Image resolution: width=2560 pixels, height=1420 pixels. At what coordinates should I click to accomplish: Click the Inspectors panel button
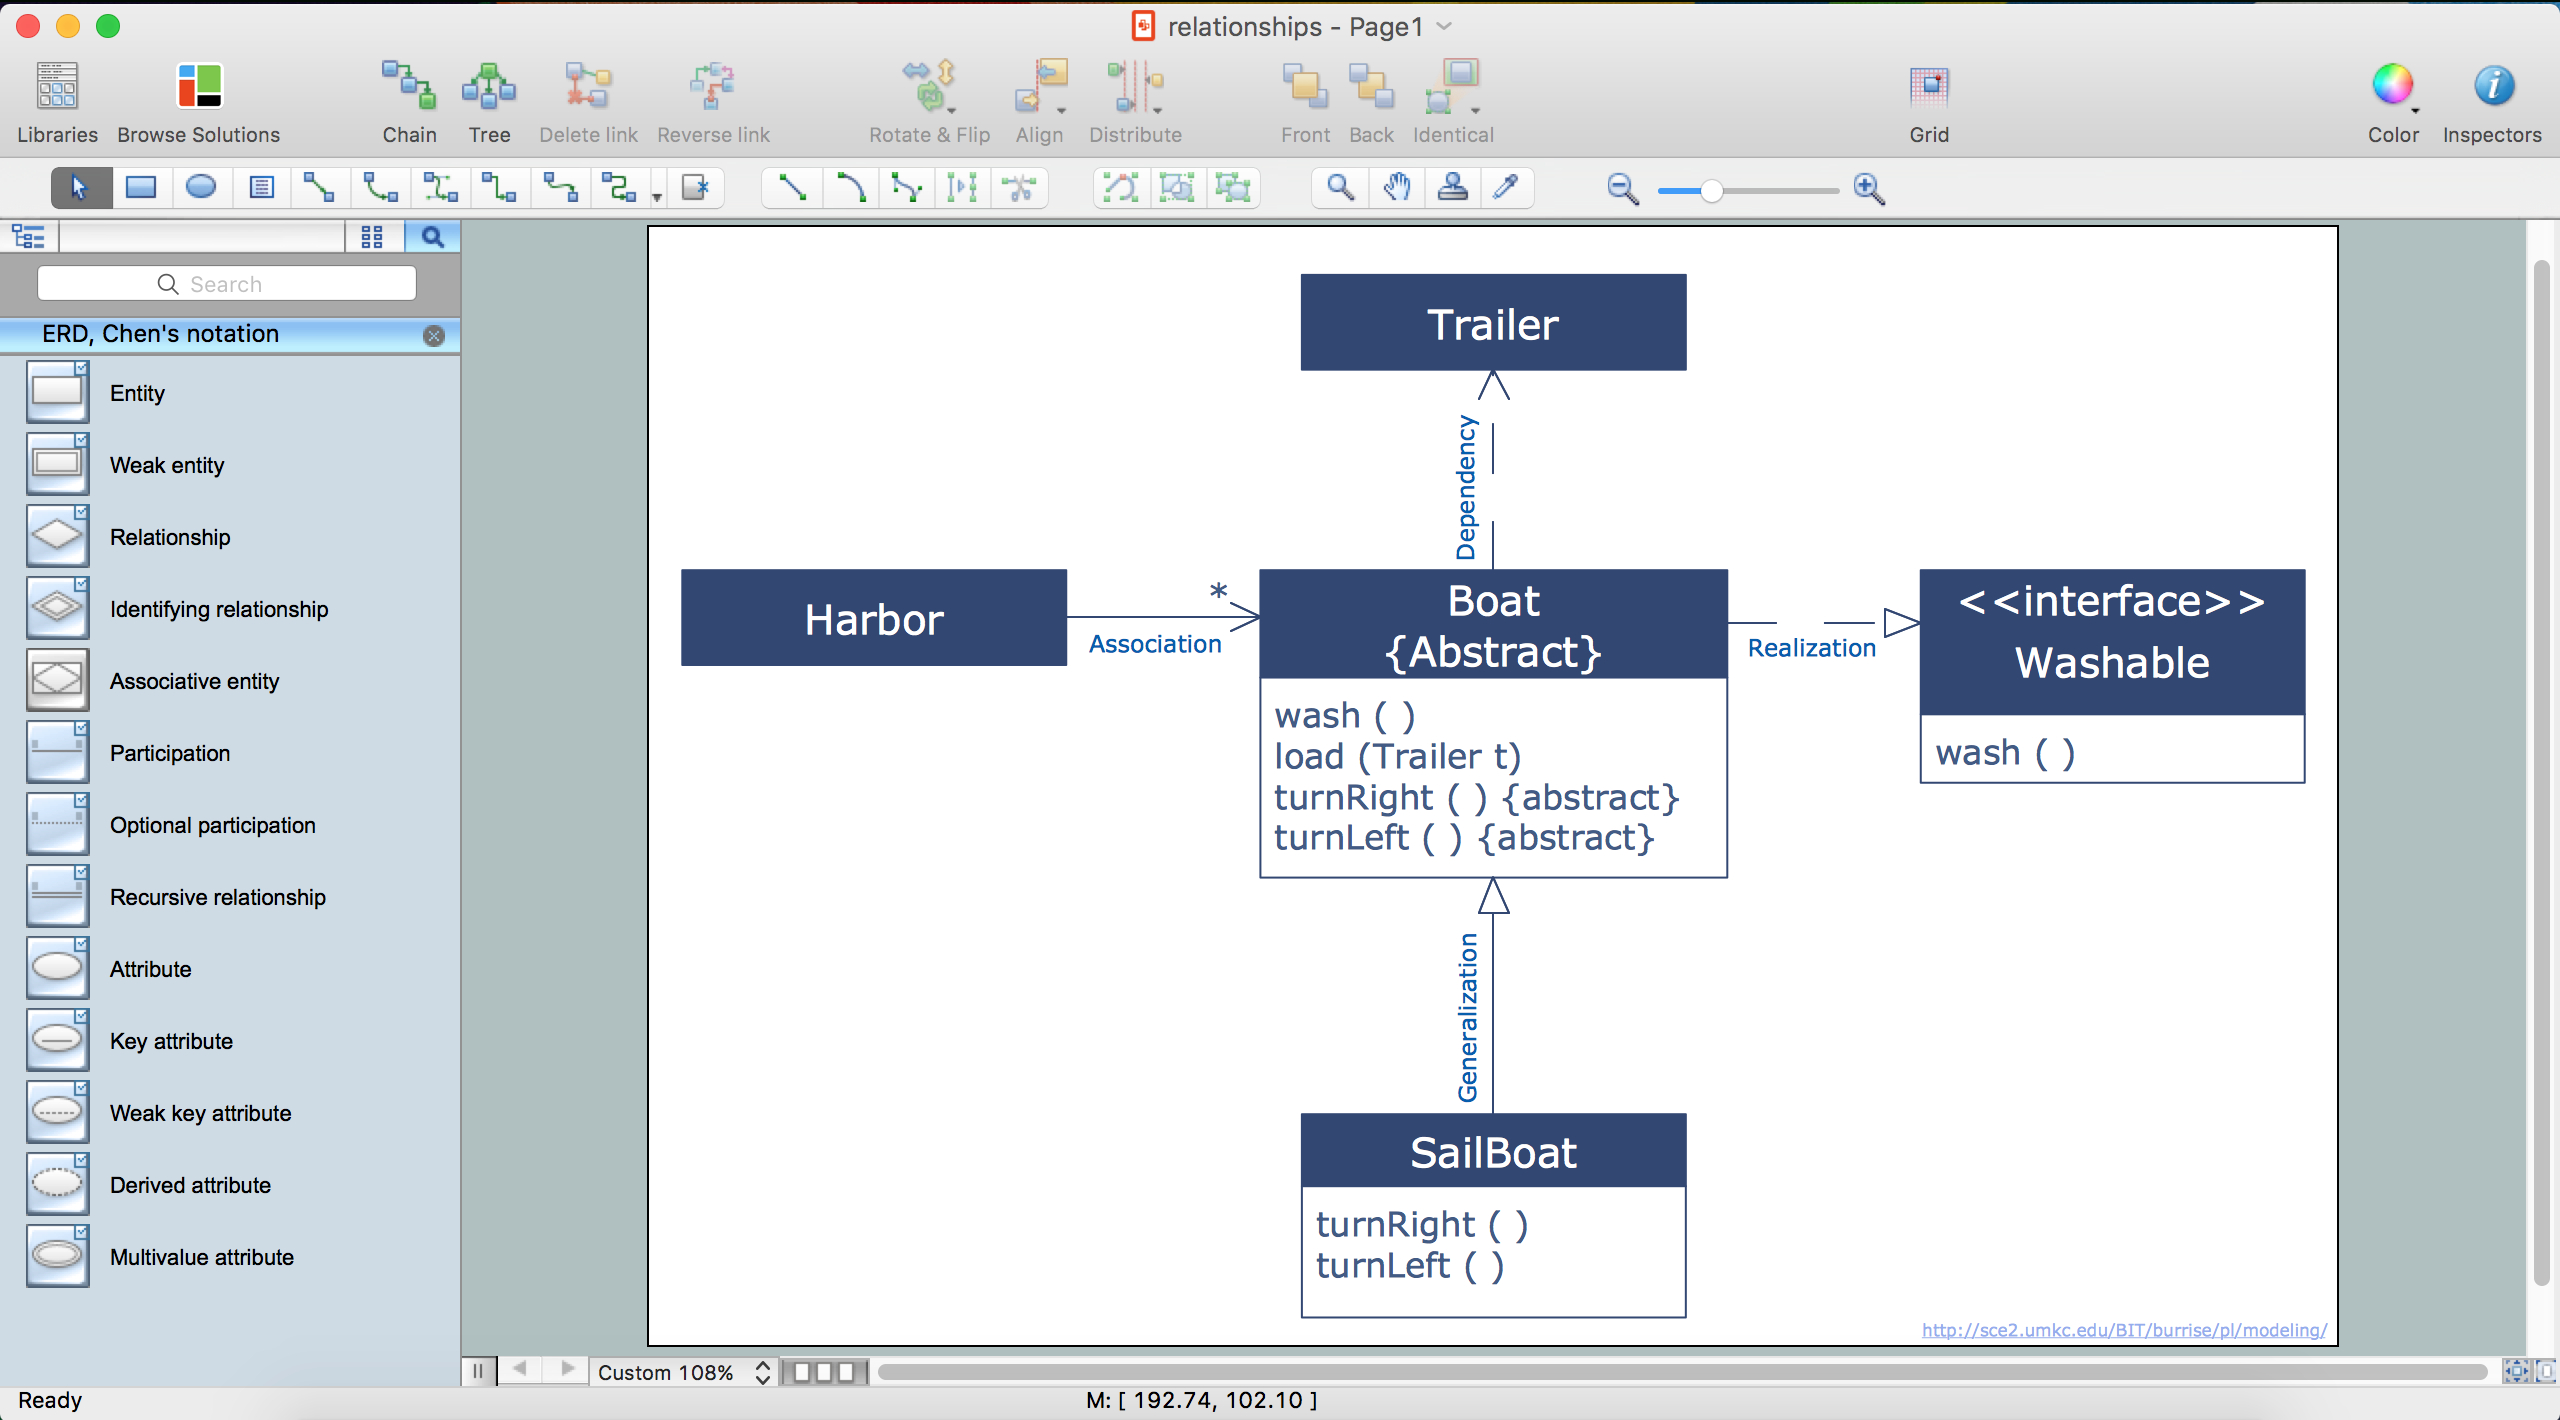(x=2490, y=84)
